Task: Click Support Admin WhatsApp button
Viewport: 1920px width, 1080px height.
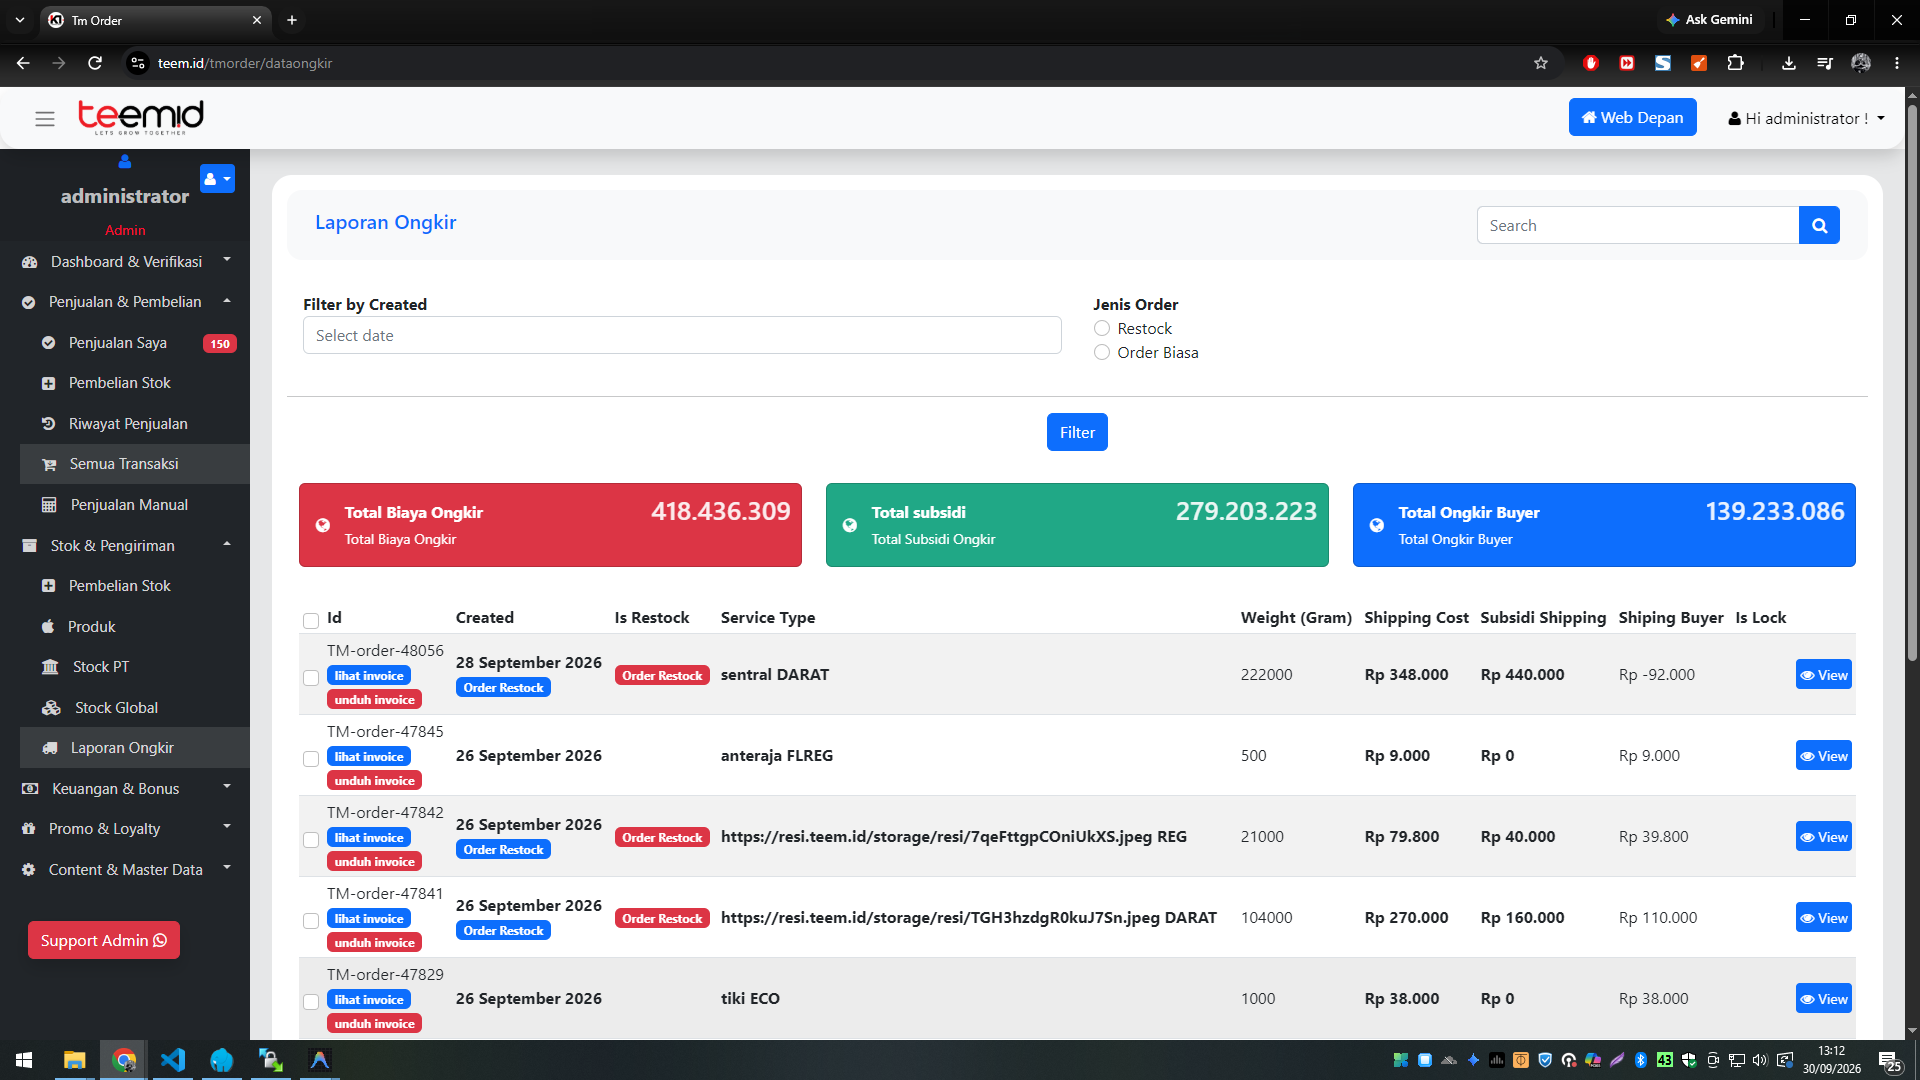Action: click(104, 940)
